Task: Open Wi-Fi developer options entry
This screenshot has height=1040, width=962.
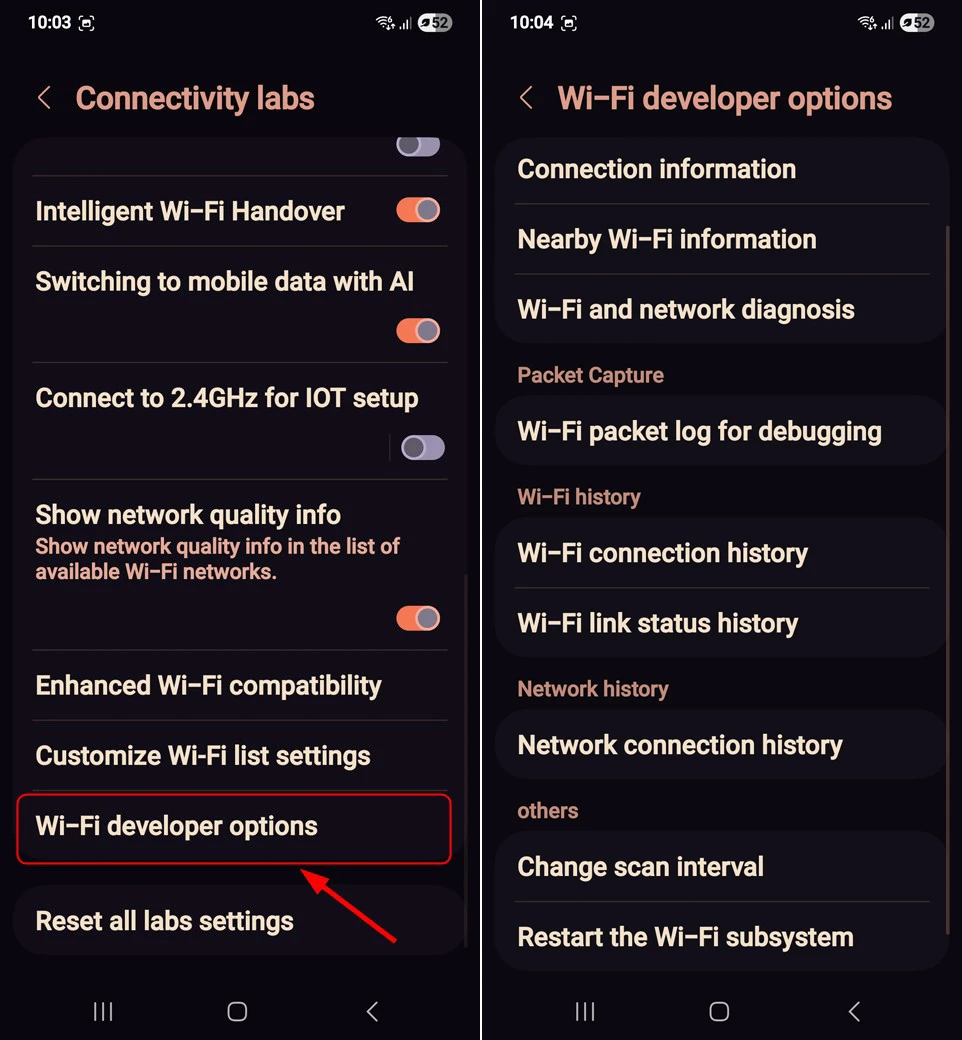Action: click(234, 828)
